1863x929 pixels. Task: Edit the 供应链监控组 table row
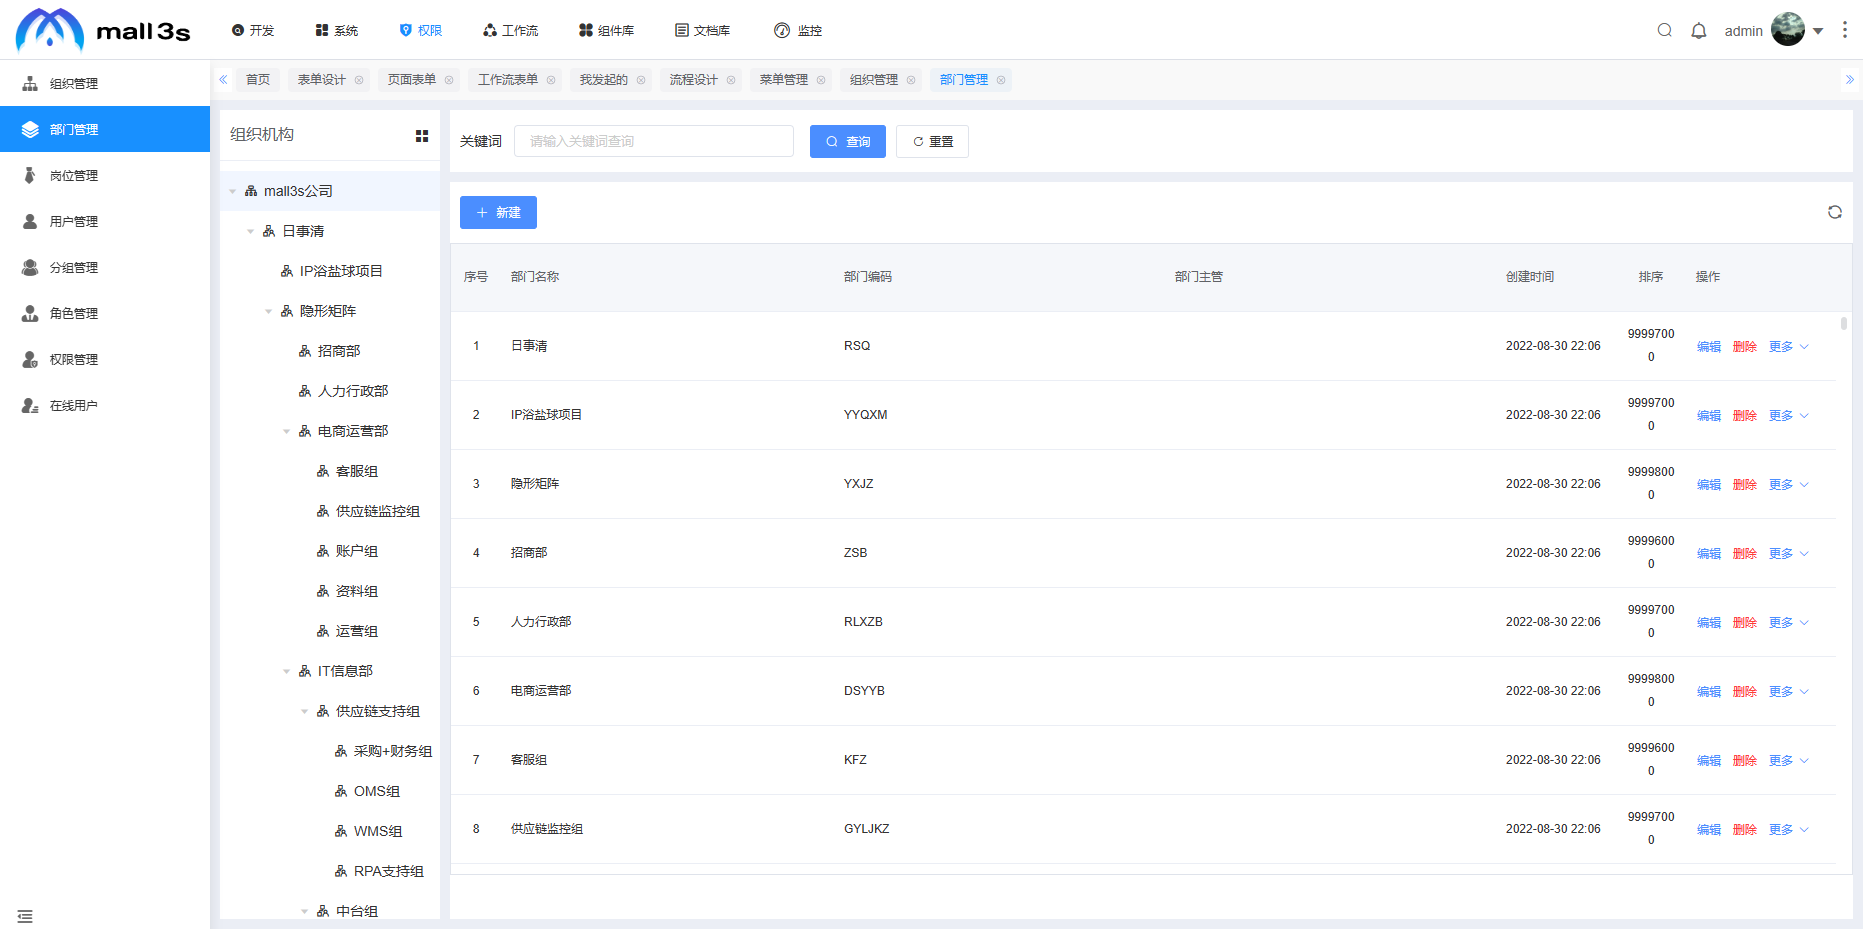(1709, 830)
